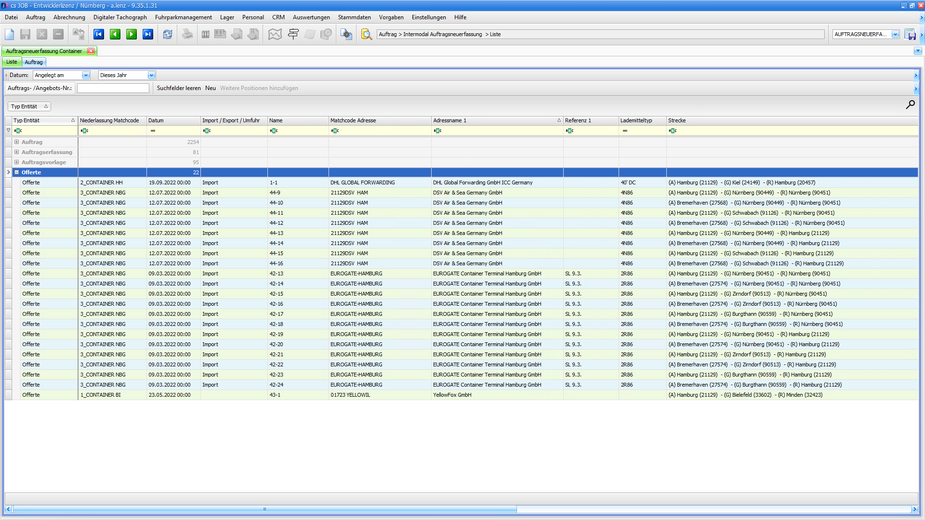Sort by Datum column header
The image size is (925, 520).
173,120
